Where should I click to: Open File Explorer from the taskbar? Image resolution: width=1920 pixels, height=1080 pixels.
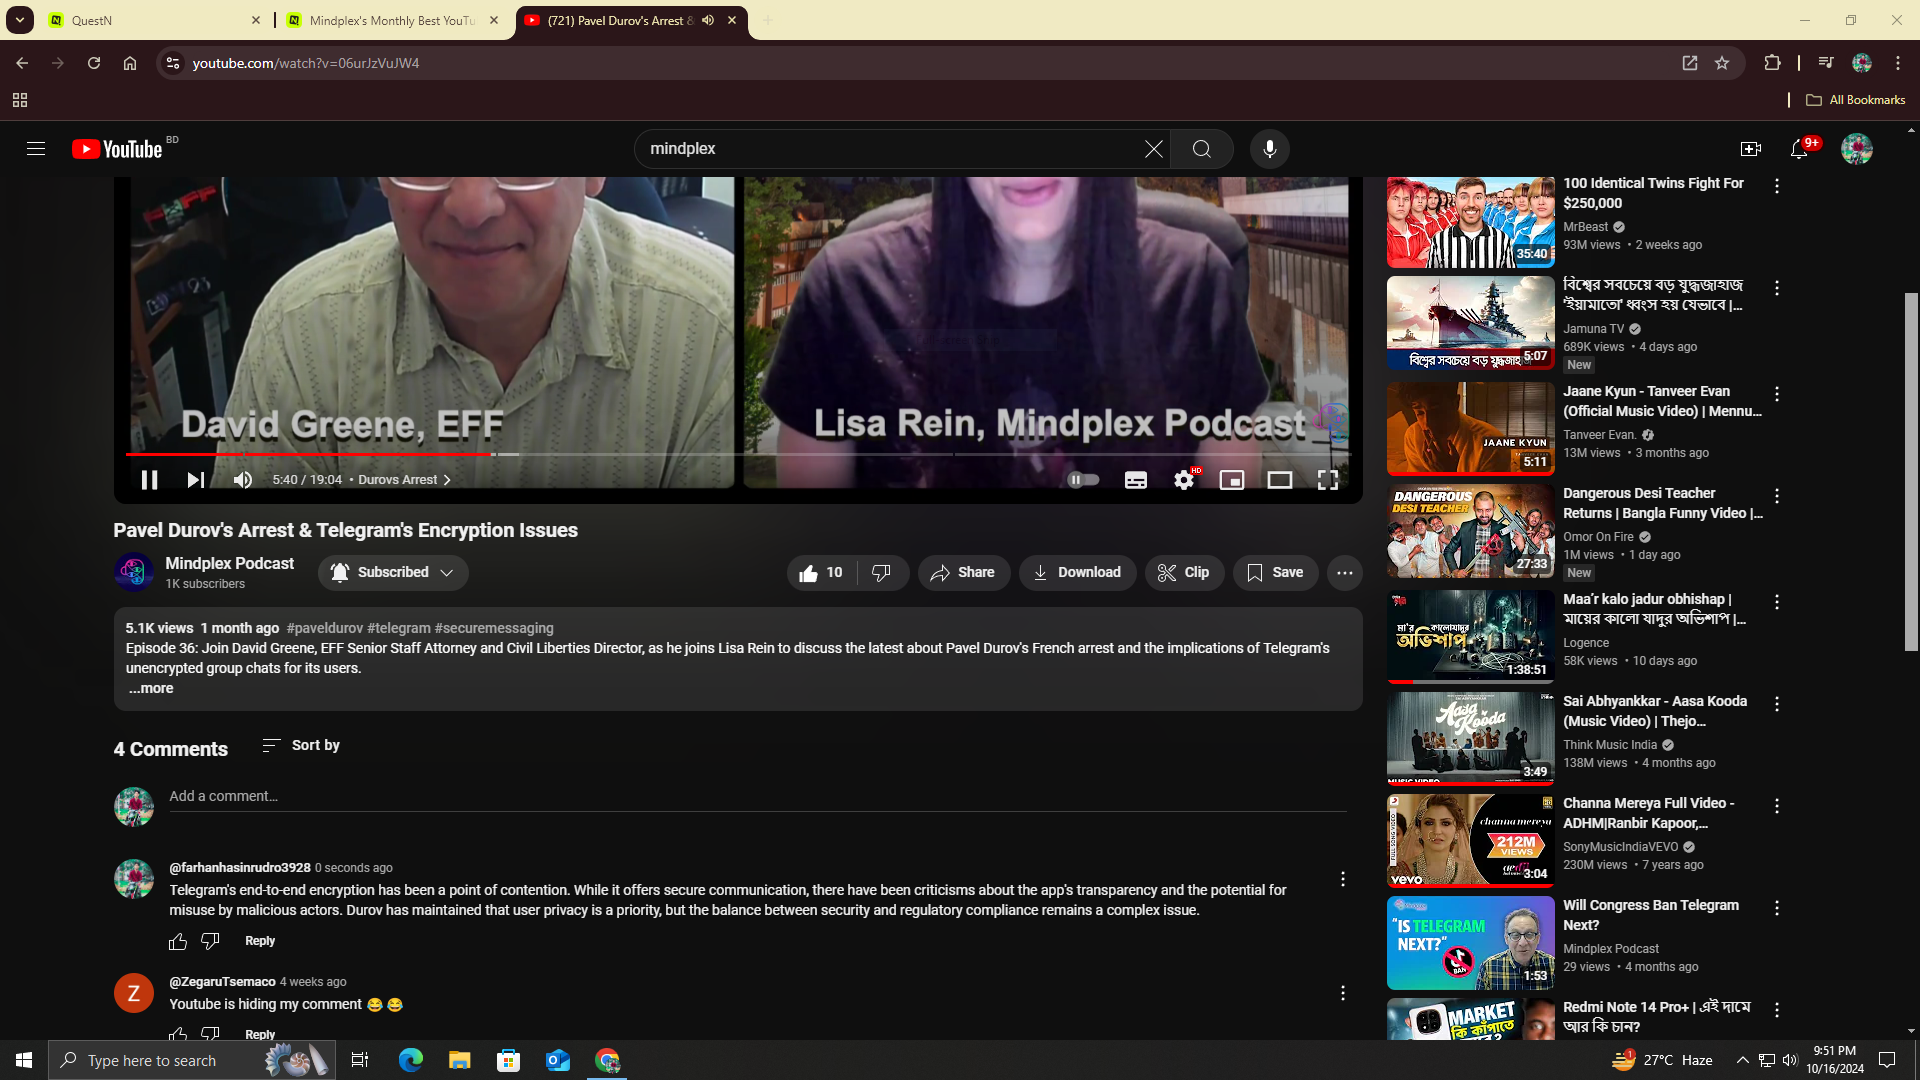pos(459,1060)
